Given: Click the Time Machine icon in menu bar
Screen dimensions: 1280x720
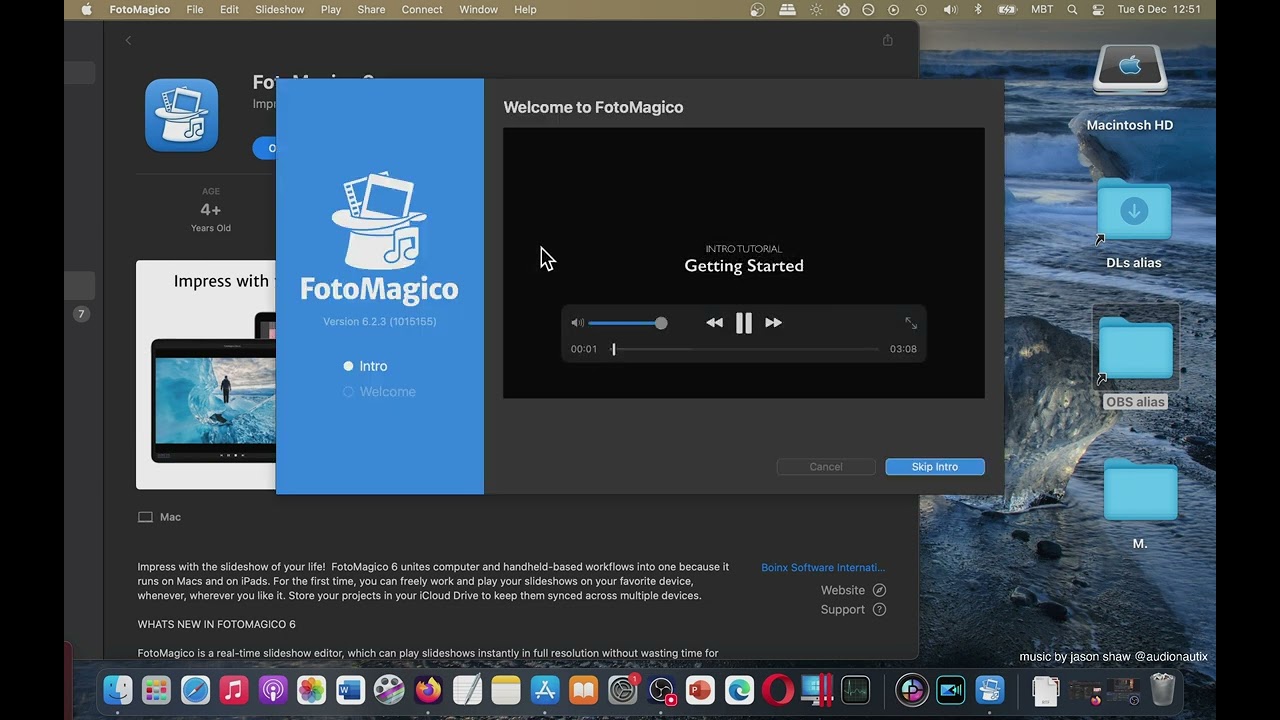Looking at the screenshot, I should point(921,9).
